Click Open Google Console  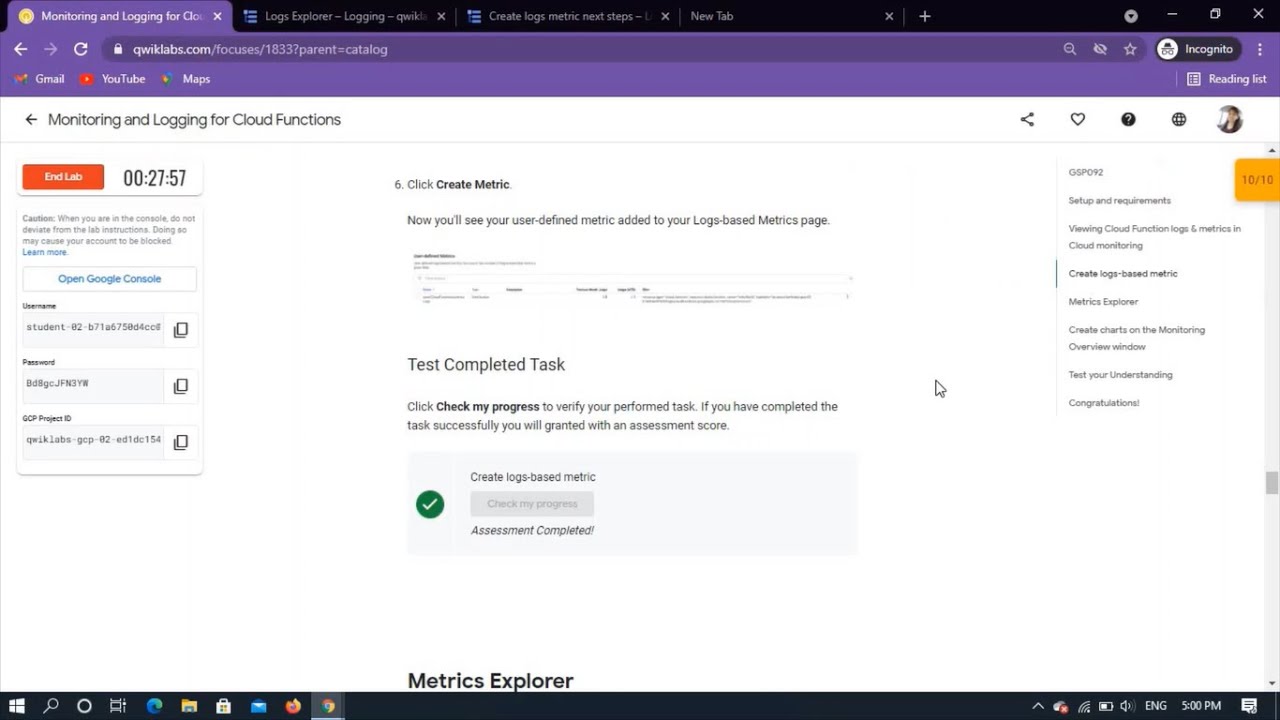tap(110, 279)
